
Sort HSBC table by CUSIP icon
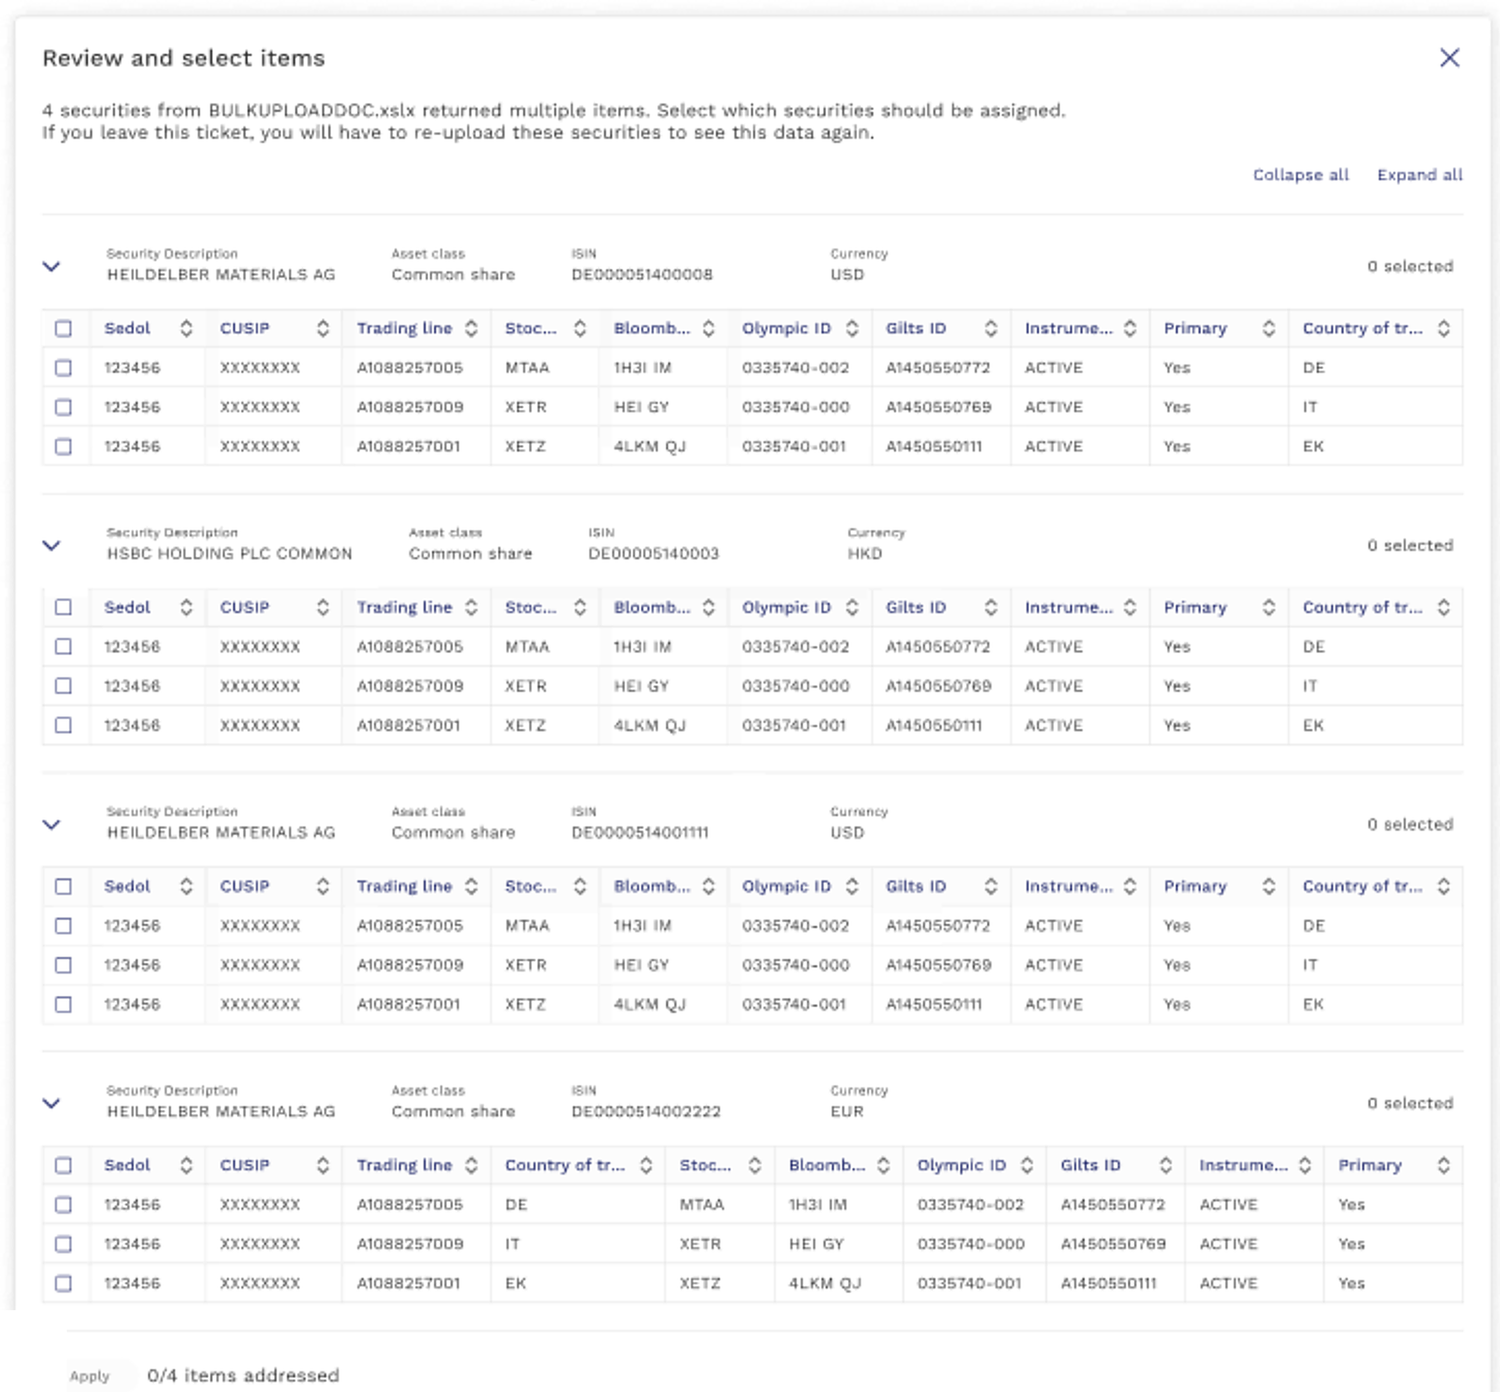(x=323, y=607)
